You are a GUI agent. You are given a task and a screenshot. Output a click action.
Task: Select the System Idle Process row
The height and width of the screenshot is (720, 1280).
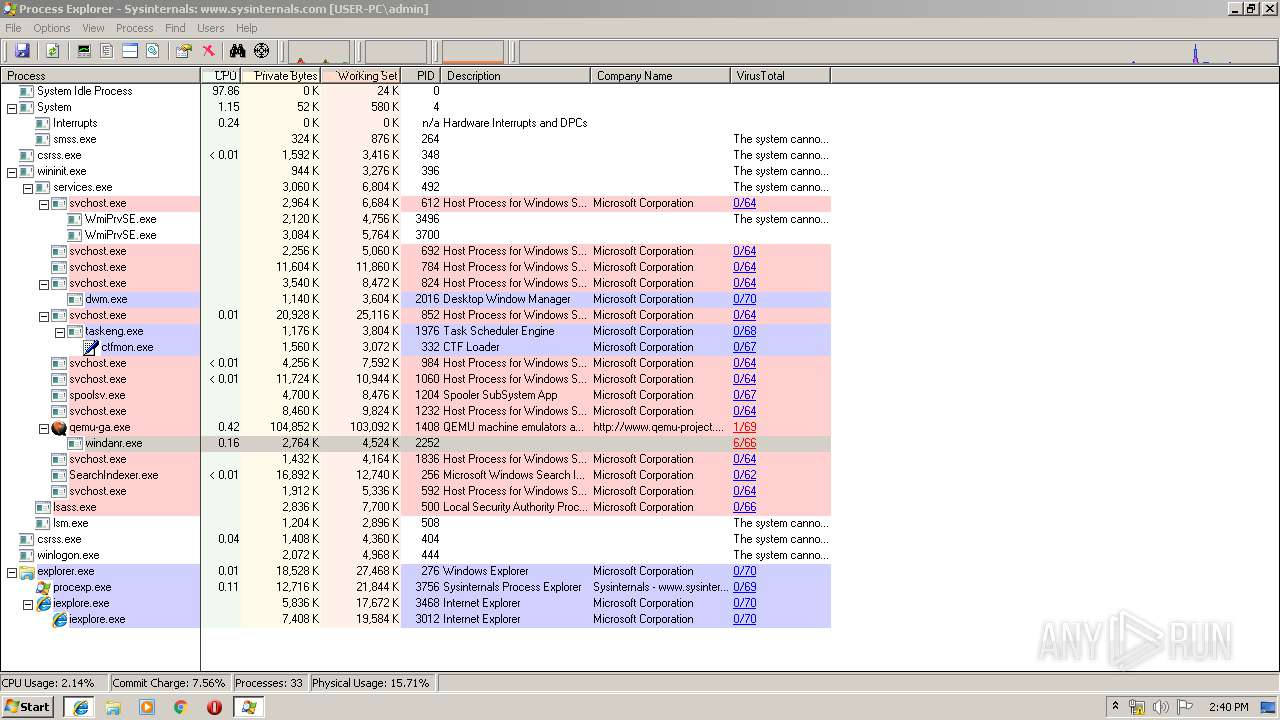pos(415,91)
